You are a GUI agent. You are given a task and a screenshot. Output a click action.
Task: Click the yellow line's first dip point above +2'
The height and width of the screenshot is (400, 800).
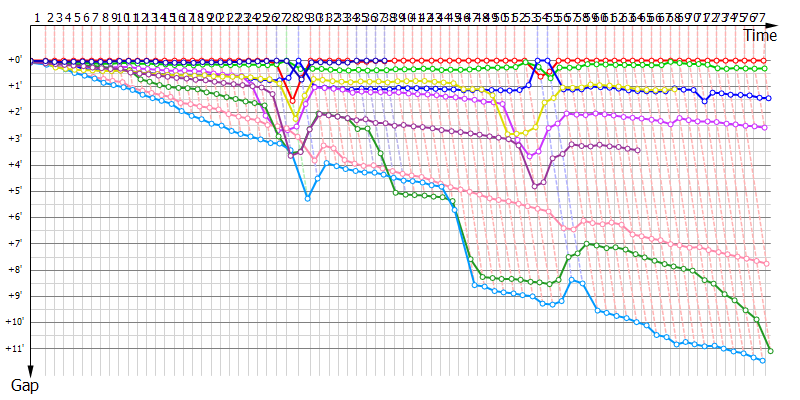[x=295, y=119]
